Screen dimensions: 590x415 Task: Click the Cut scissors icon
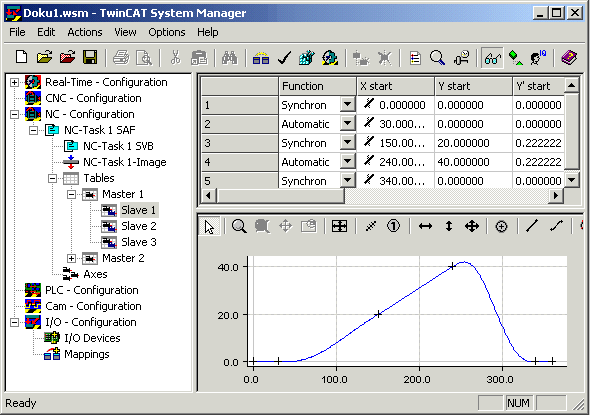175,58
